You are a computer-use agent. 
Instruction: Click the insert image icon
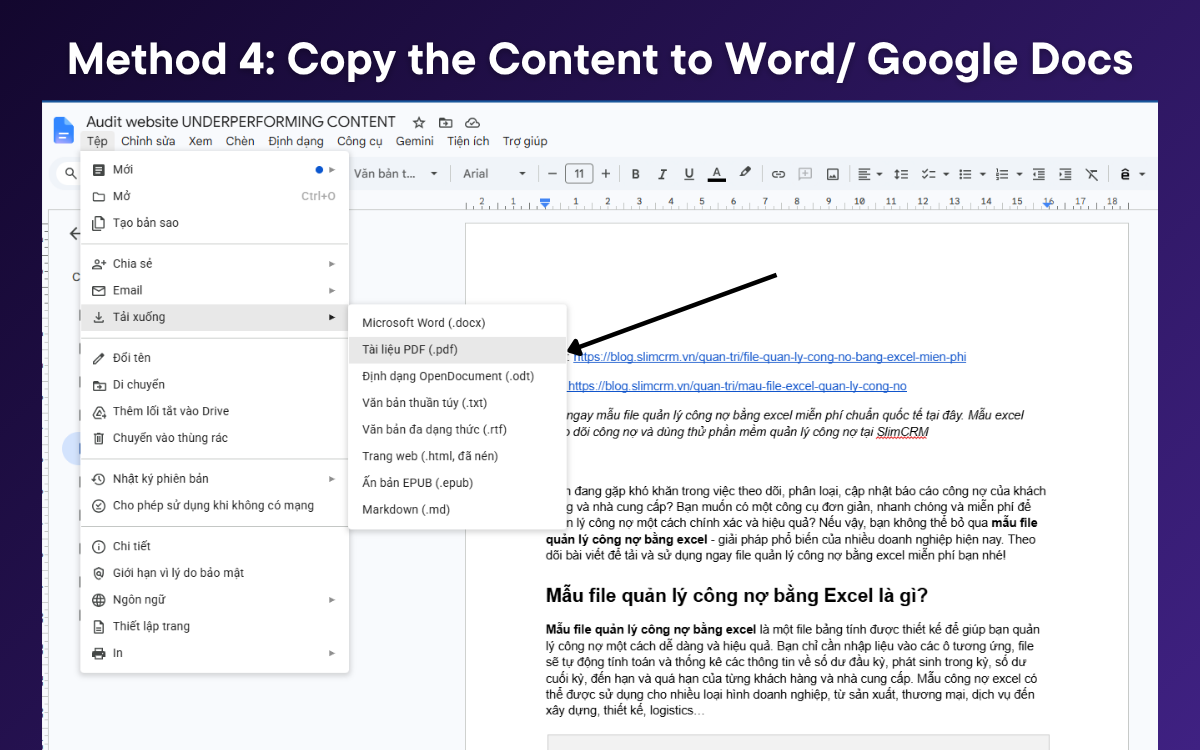click(x=832, y=174)
